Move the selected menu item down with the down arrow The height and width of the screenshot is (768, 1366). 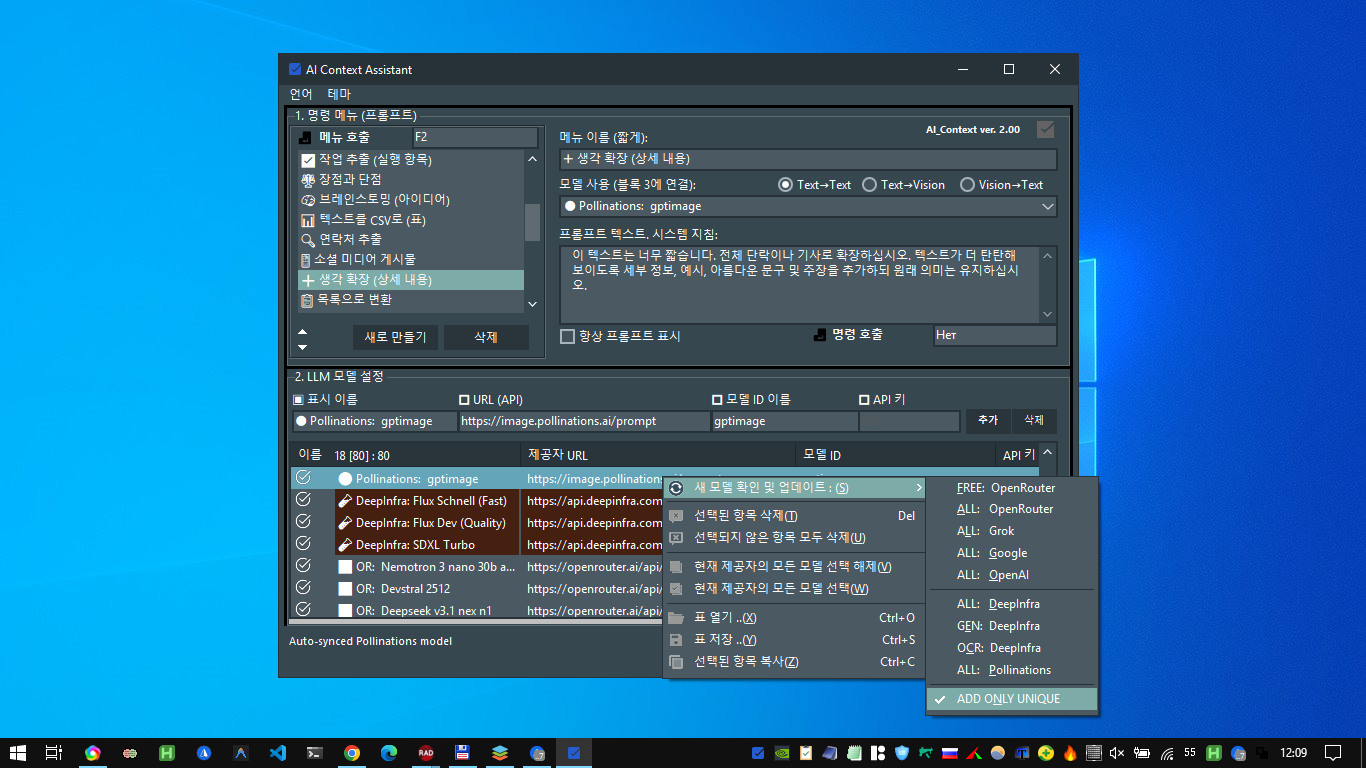303,347
